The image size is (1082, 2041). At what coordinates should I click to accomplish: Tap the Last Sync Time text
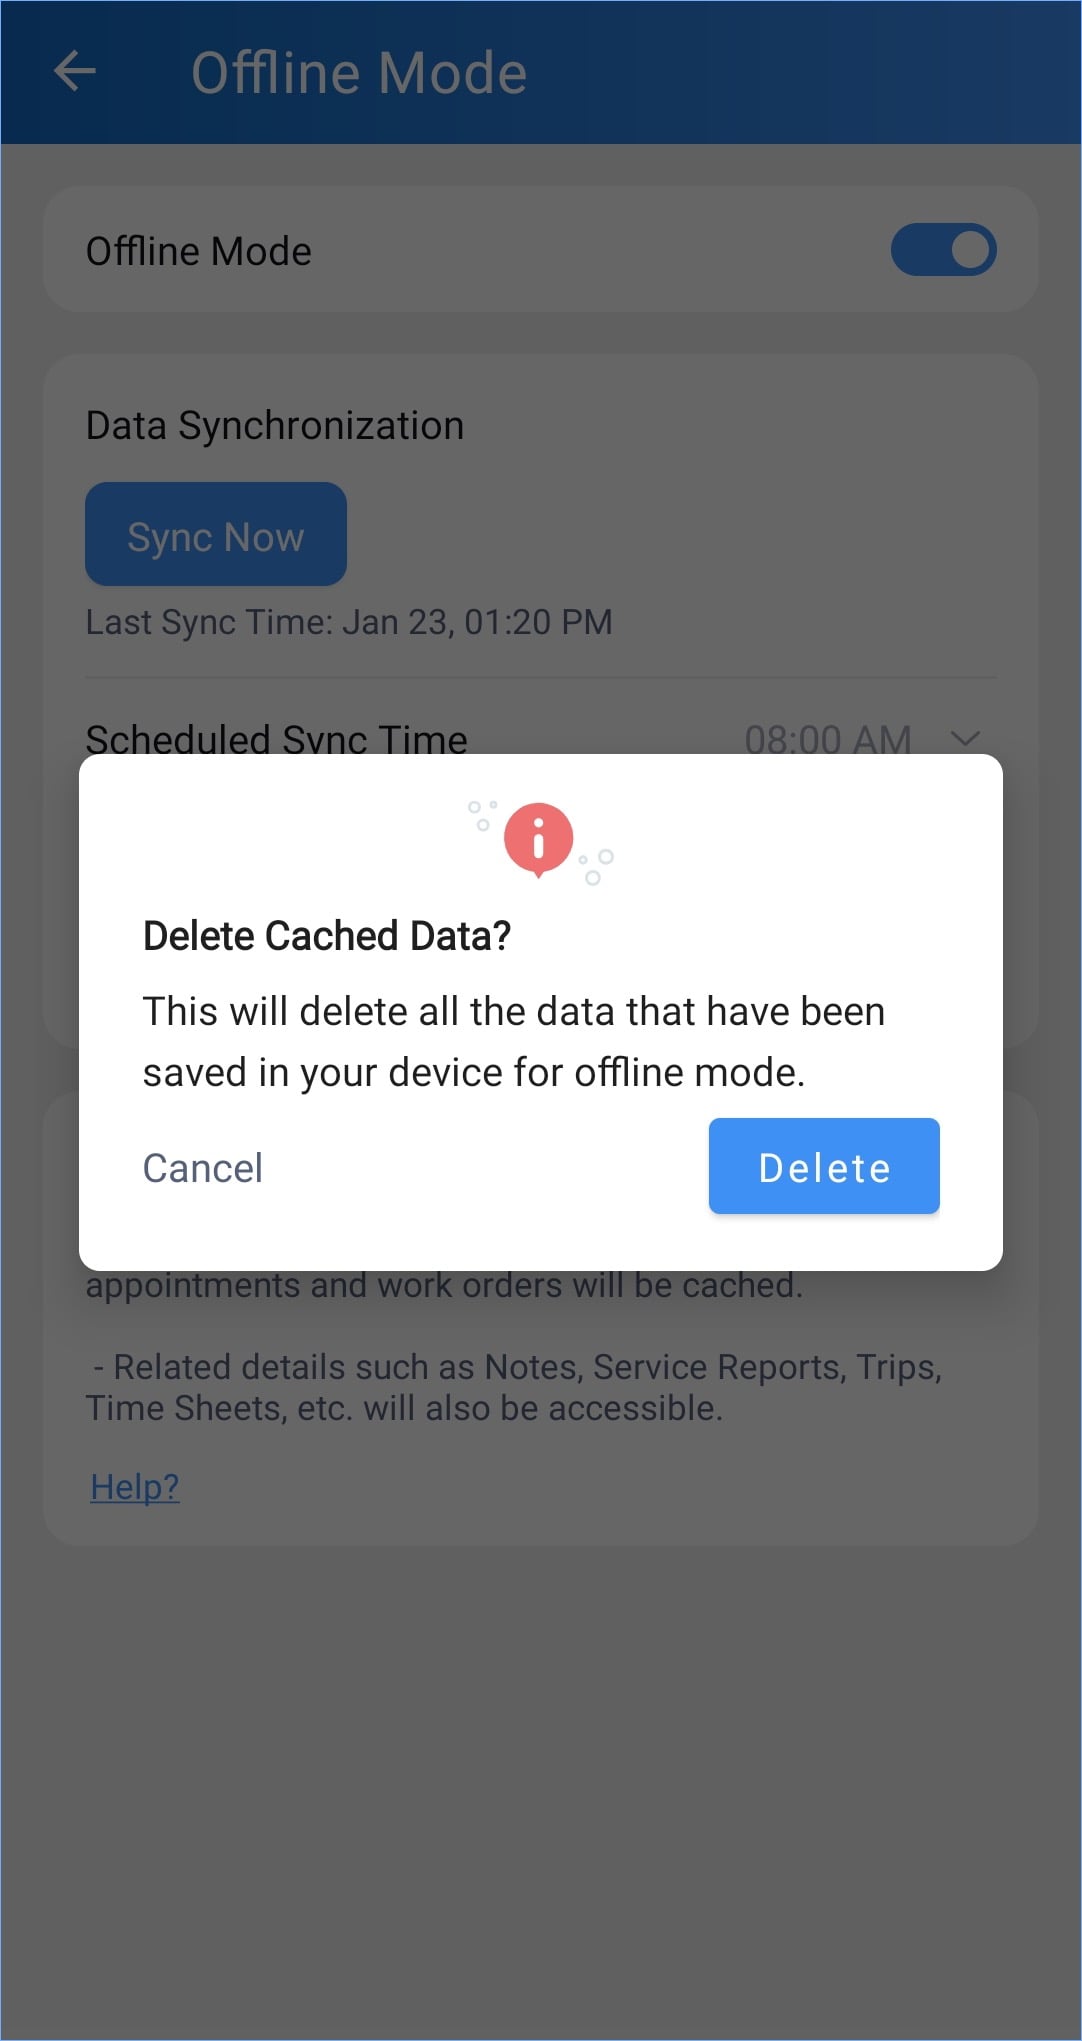point(348,622)
